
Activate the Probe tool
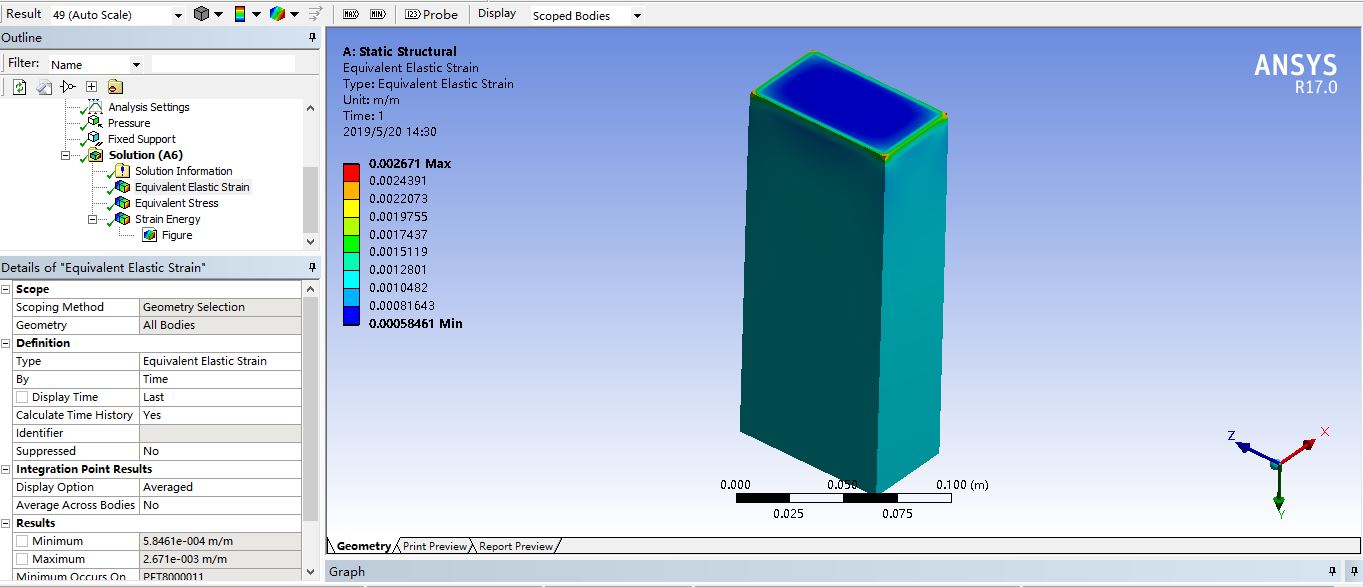tap(431, 14)
